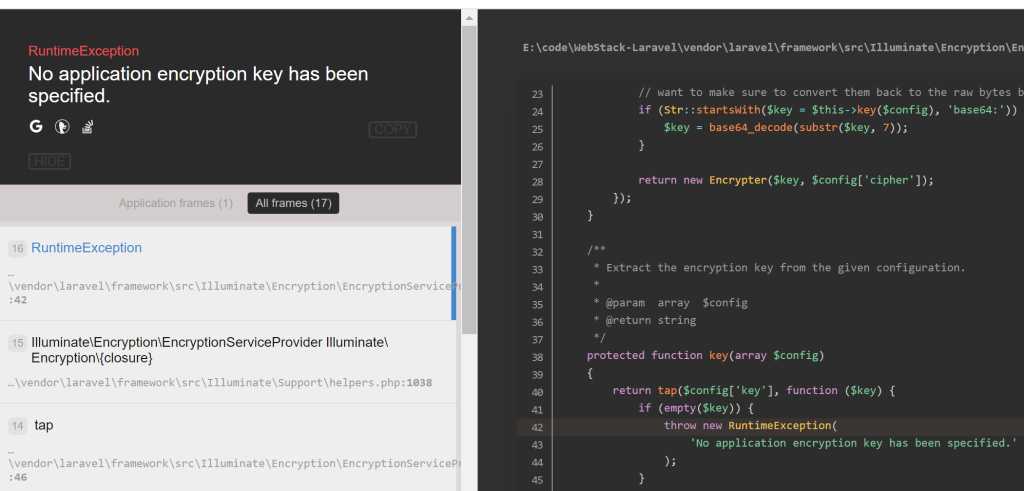Click code line '$key = base64_decode(substr($key, 7));'
The width and height of the screenshot is (1024, 491).
click(786, 128)
